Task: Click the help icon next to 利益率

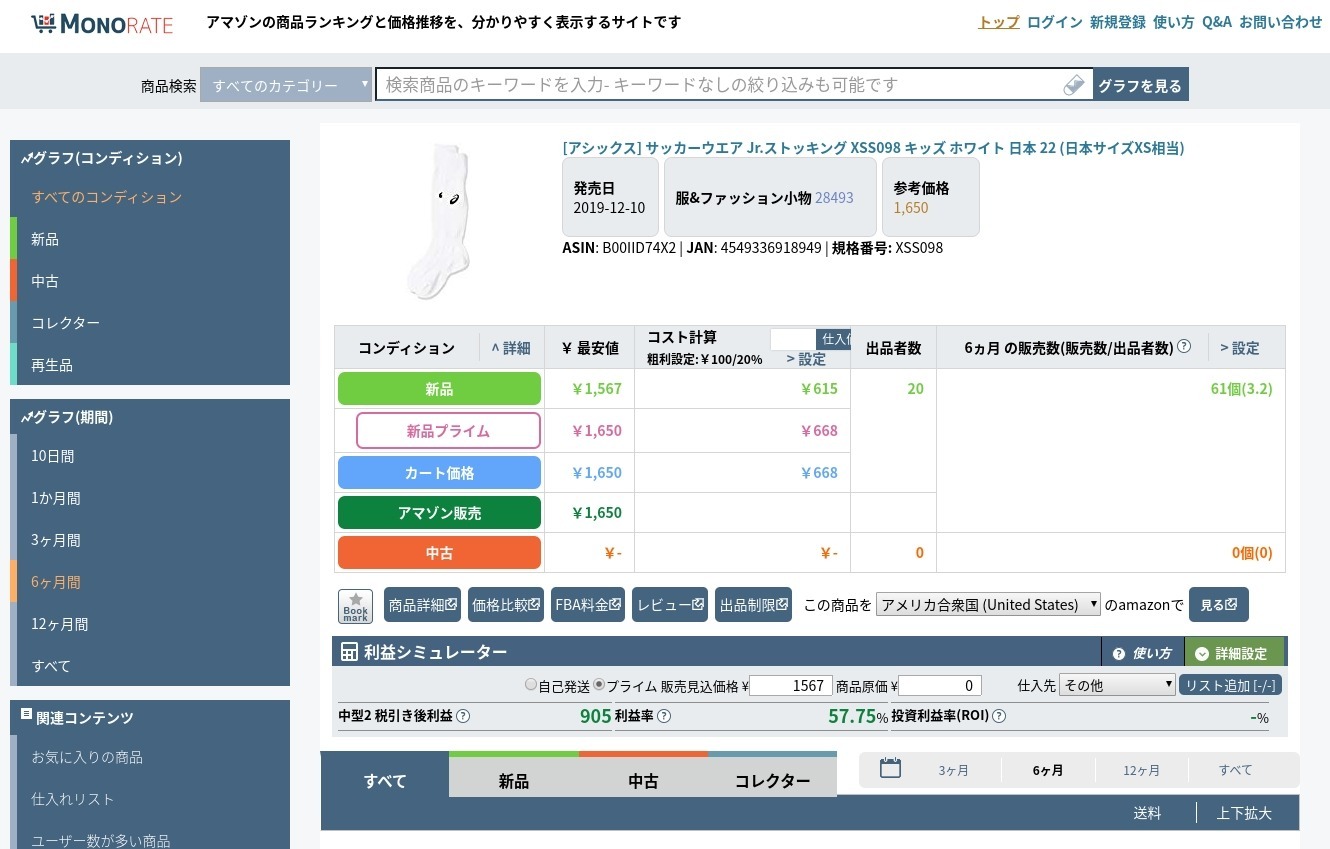Action: [x=664, y=716]
